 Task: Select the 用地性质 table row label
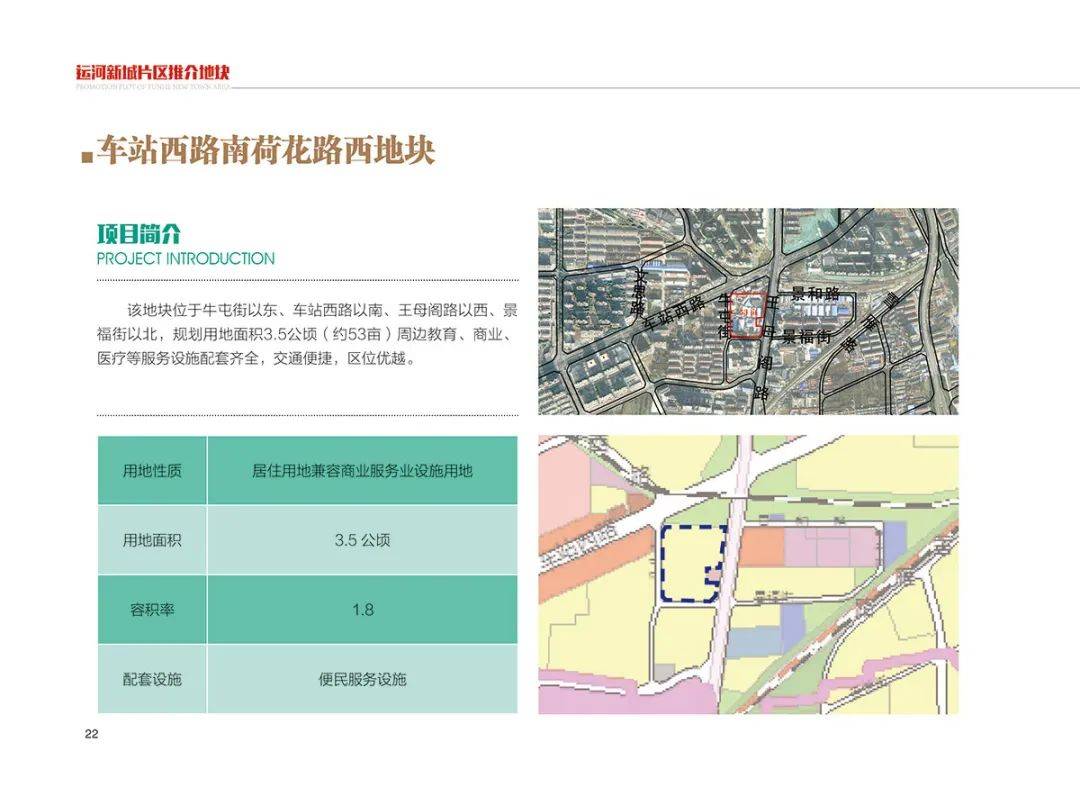pyautogui.click(x=152, y=470)
